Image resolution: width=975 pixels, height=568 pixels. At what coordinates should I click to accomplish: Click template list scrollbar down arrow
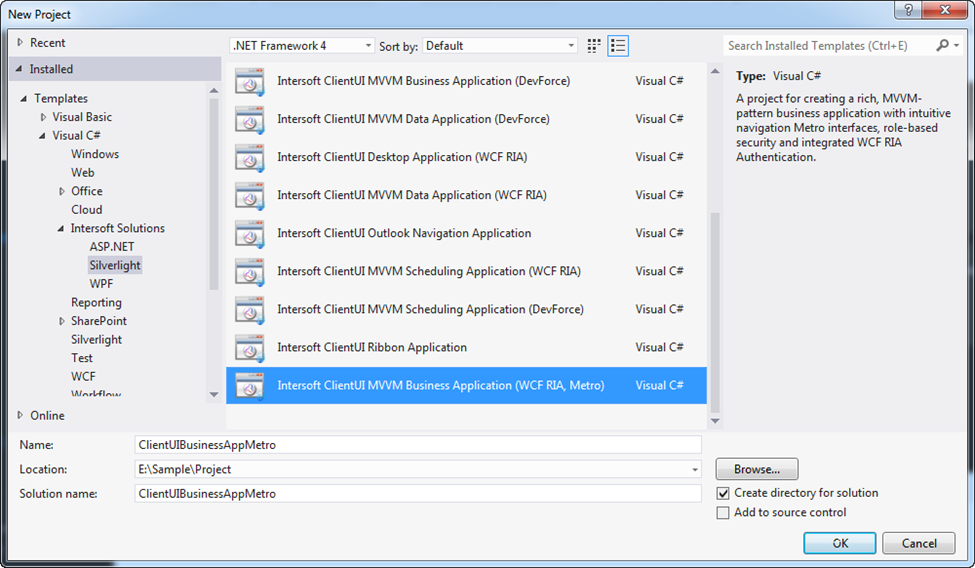(715, 421)
